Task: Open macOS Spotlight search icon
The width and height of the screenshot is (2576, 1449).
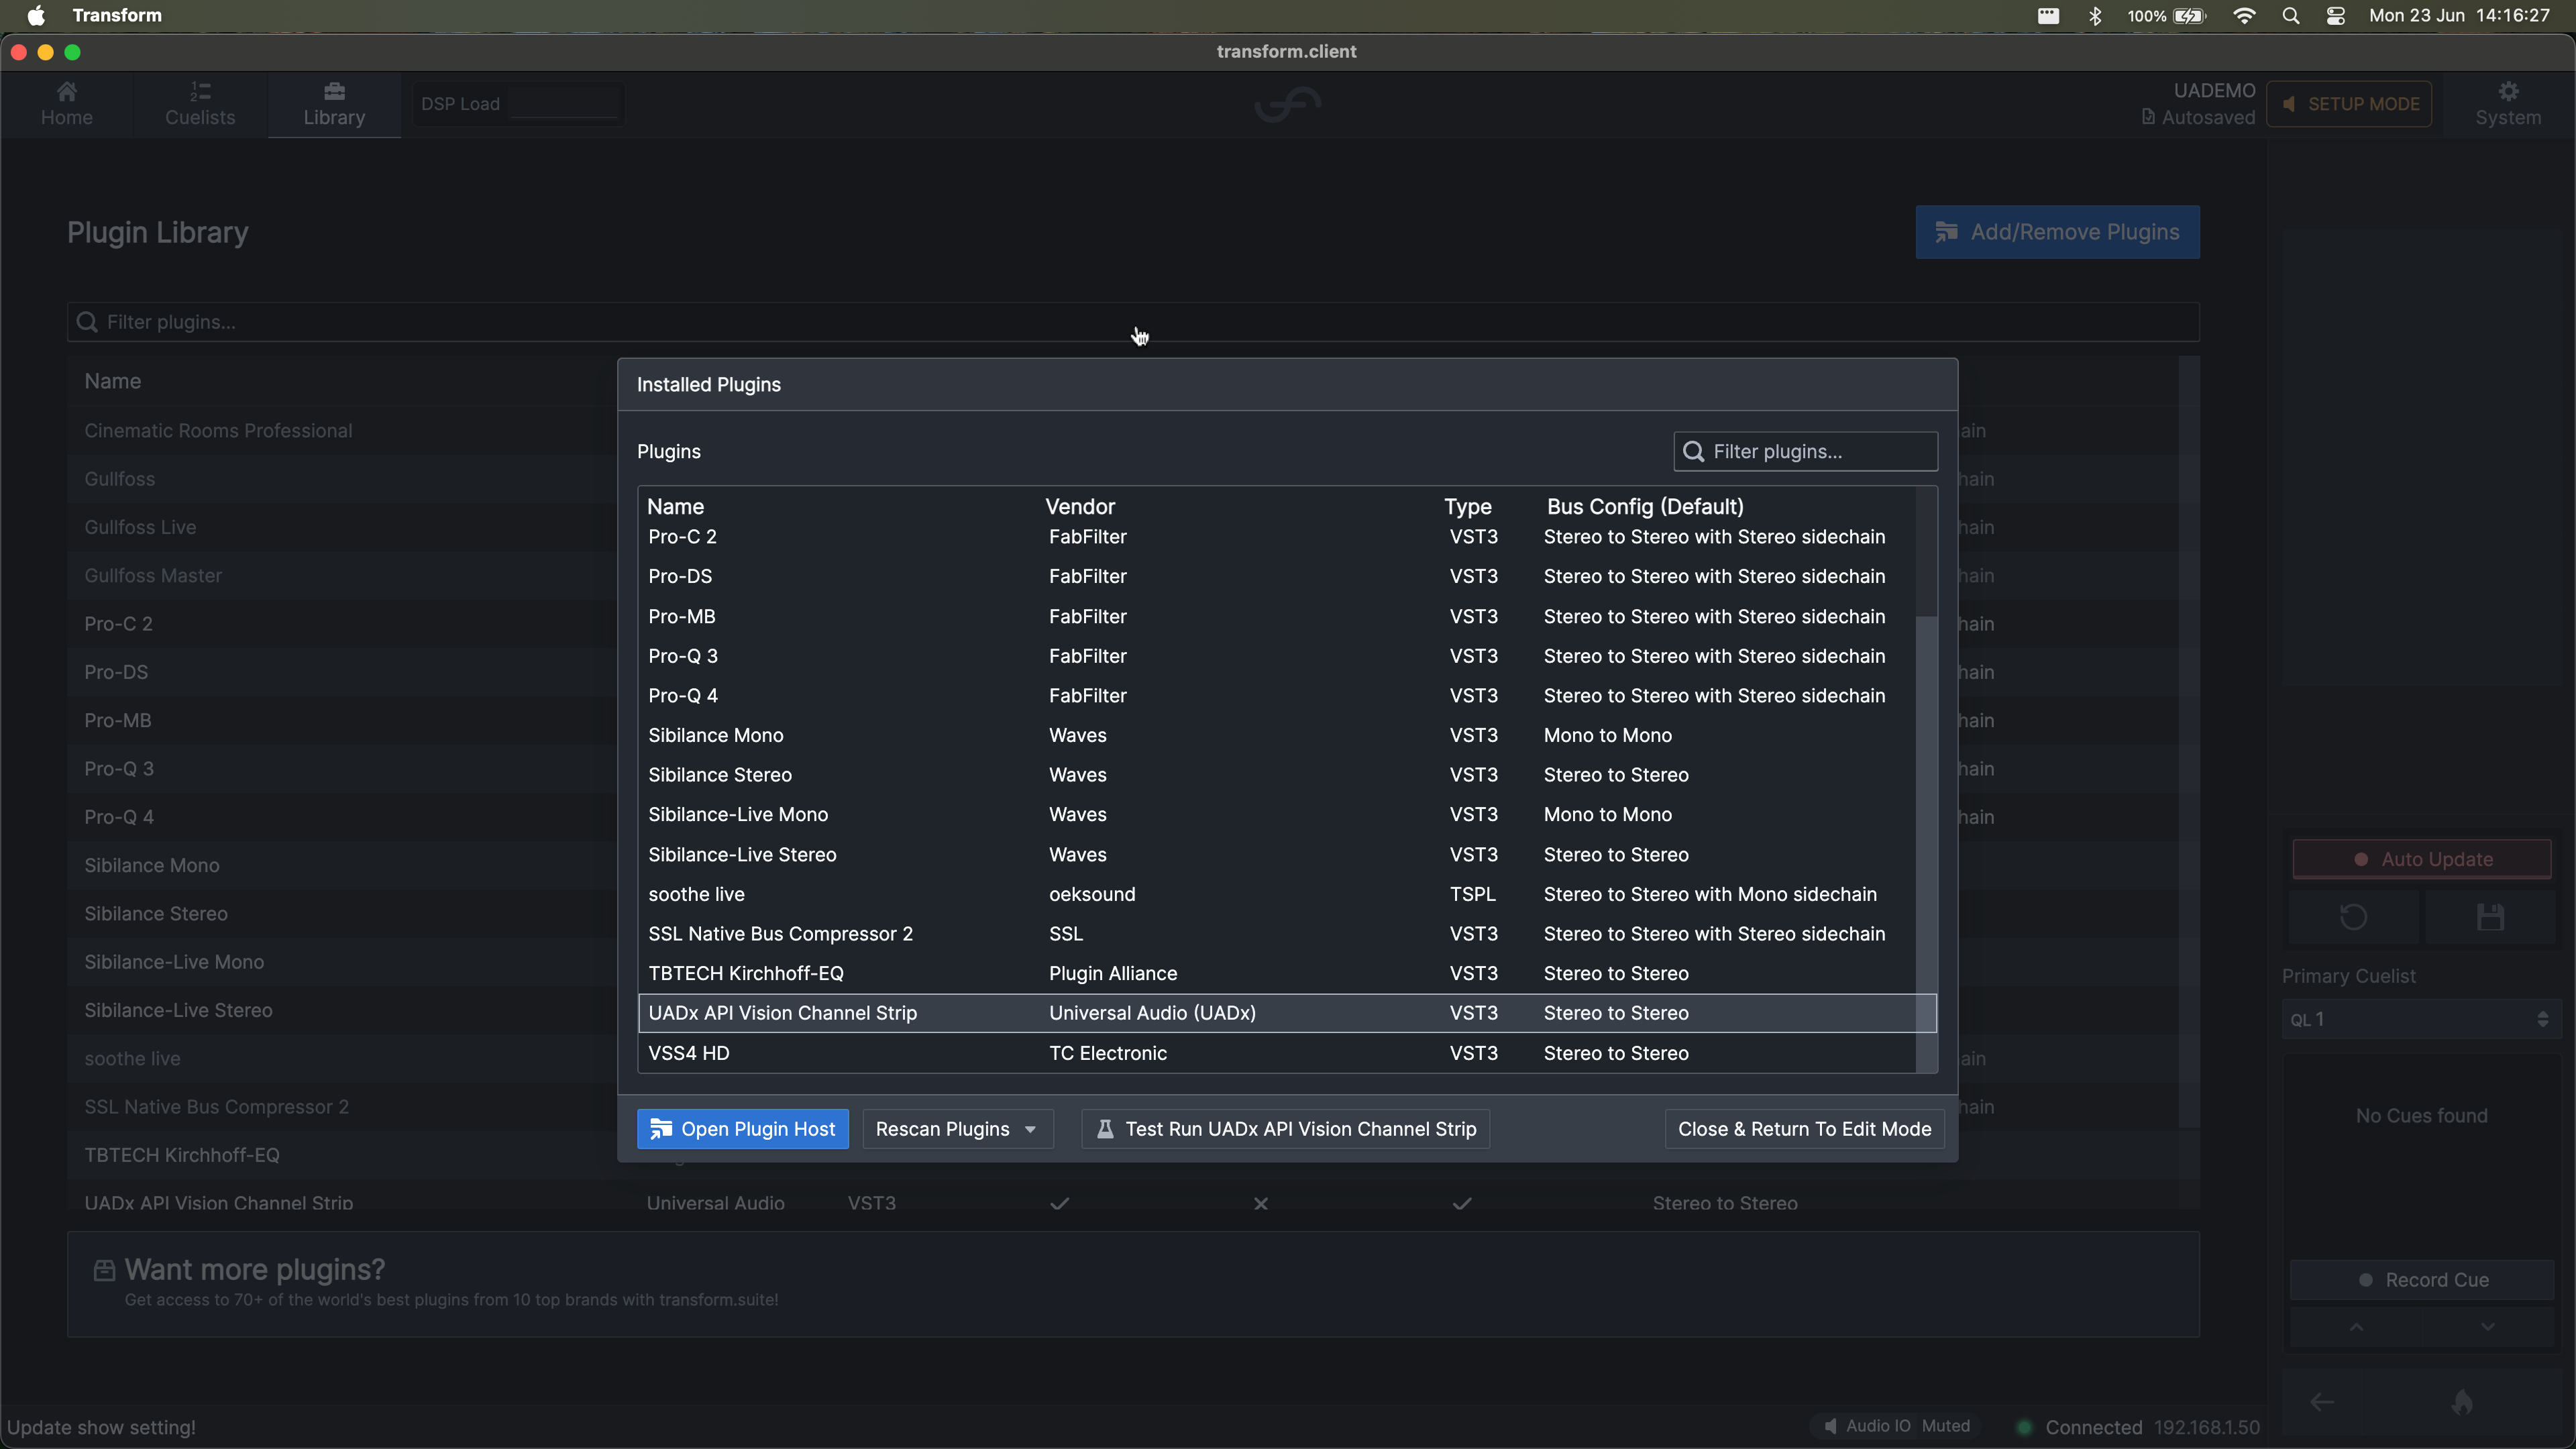Action: [2290, 16]
